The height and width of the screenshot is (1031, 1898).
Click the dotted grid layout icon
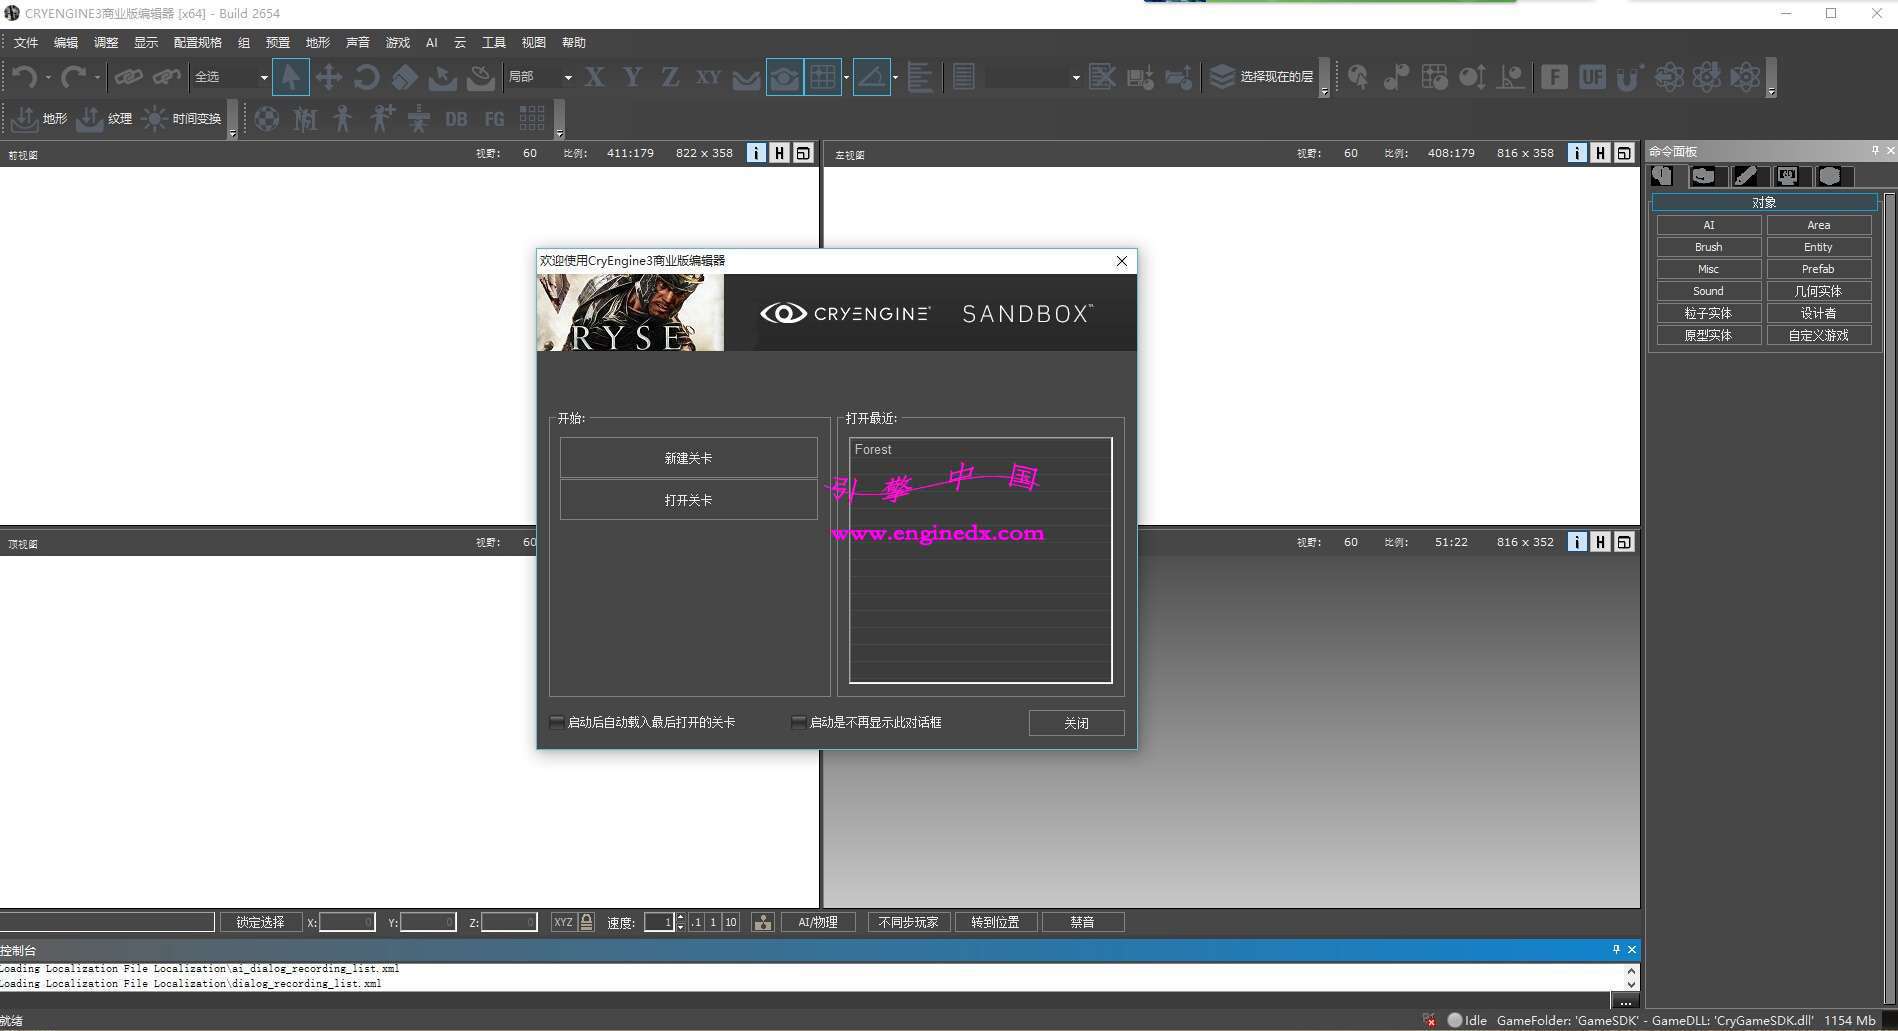coord(532,119)
